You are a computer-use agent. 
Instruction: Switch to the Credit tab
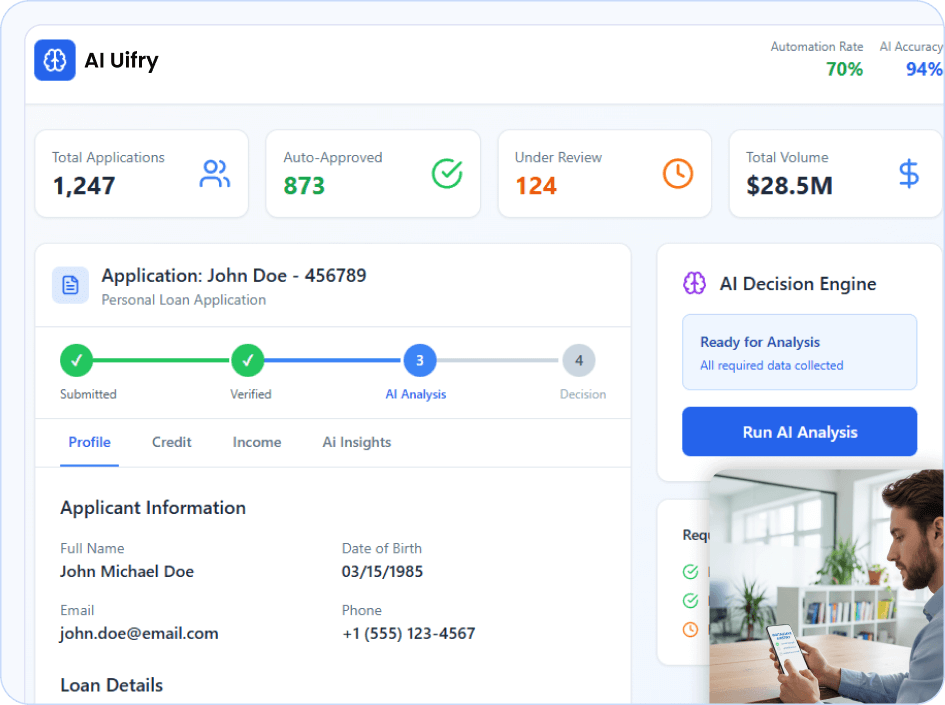171,442
